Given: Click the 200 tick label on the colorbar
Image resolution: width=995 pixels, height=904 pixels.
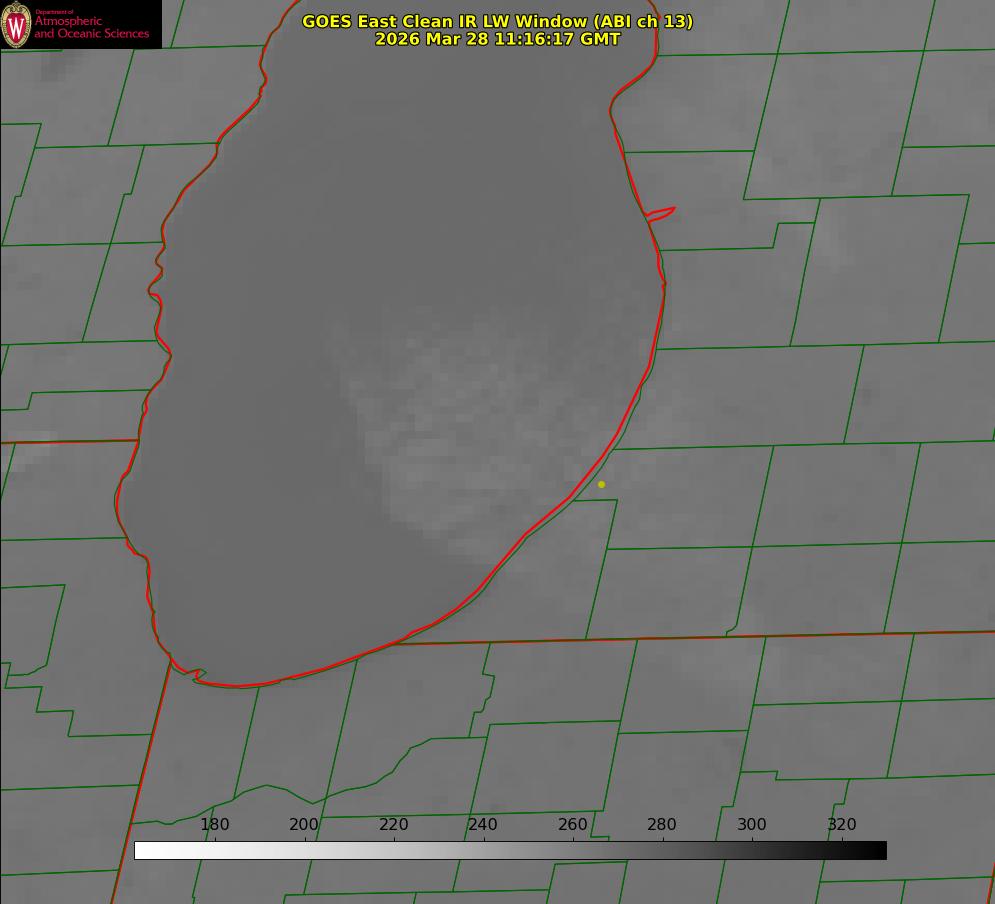Looking at the screenshot, I should [x=304, y=824].
